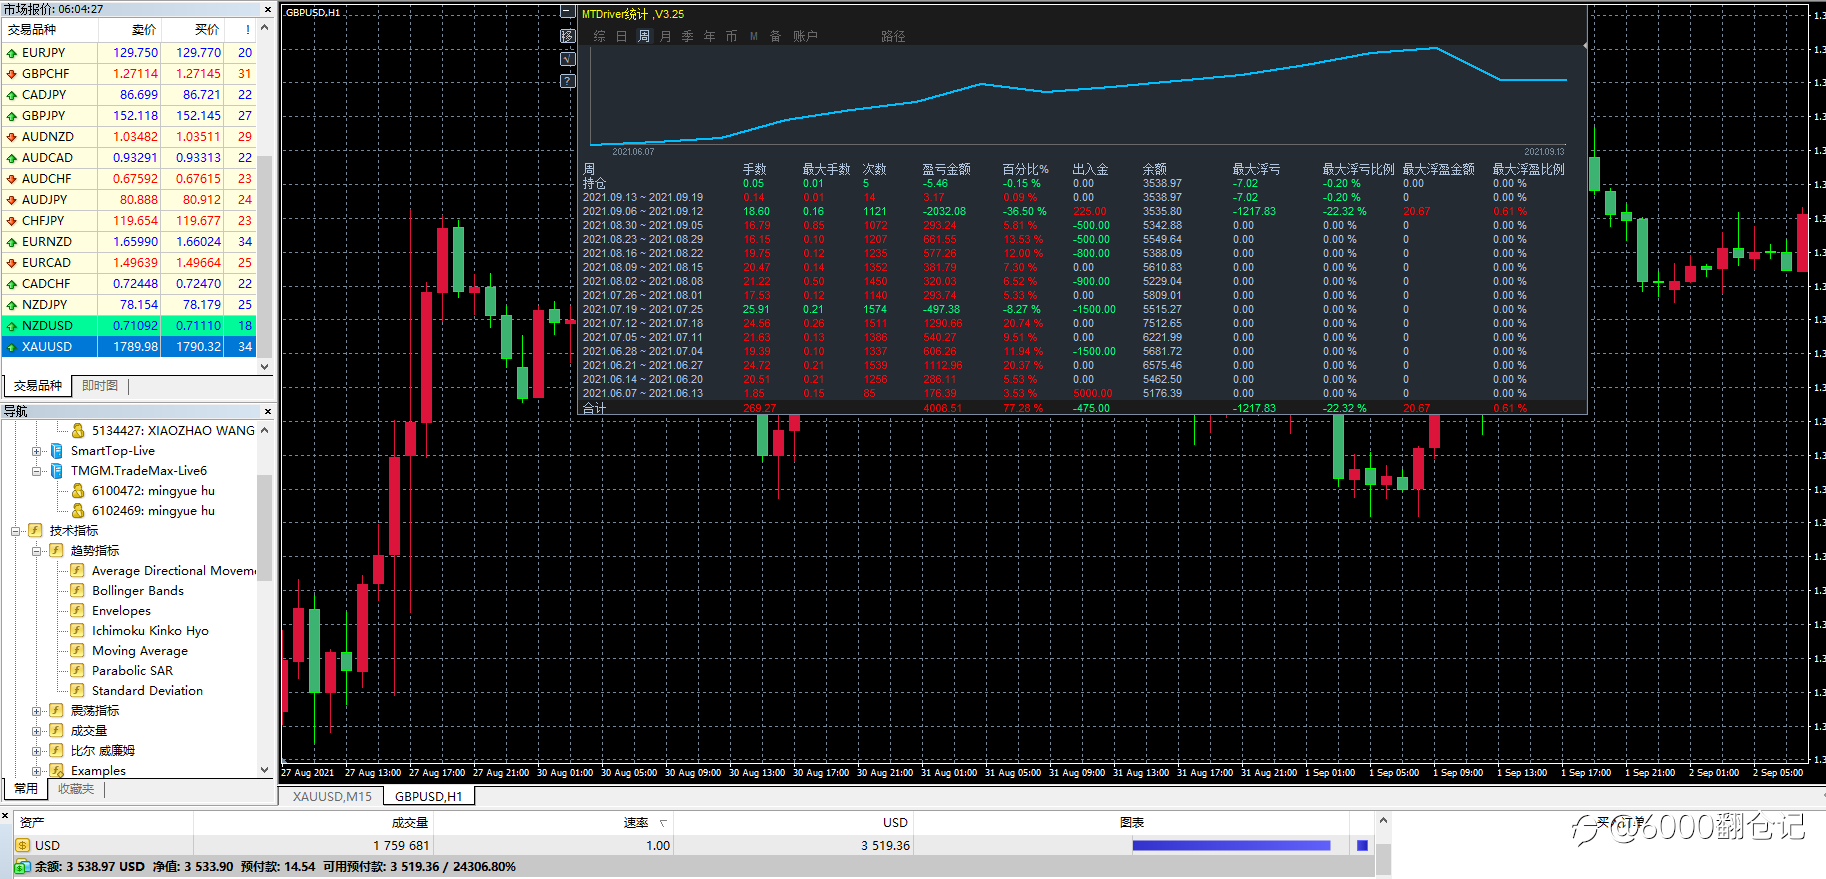
Task: Click the NZDUSD symbol arrow icon
Action: click(x=12, y=326)
